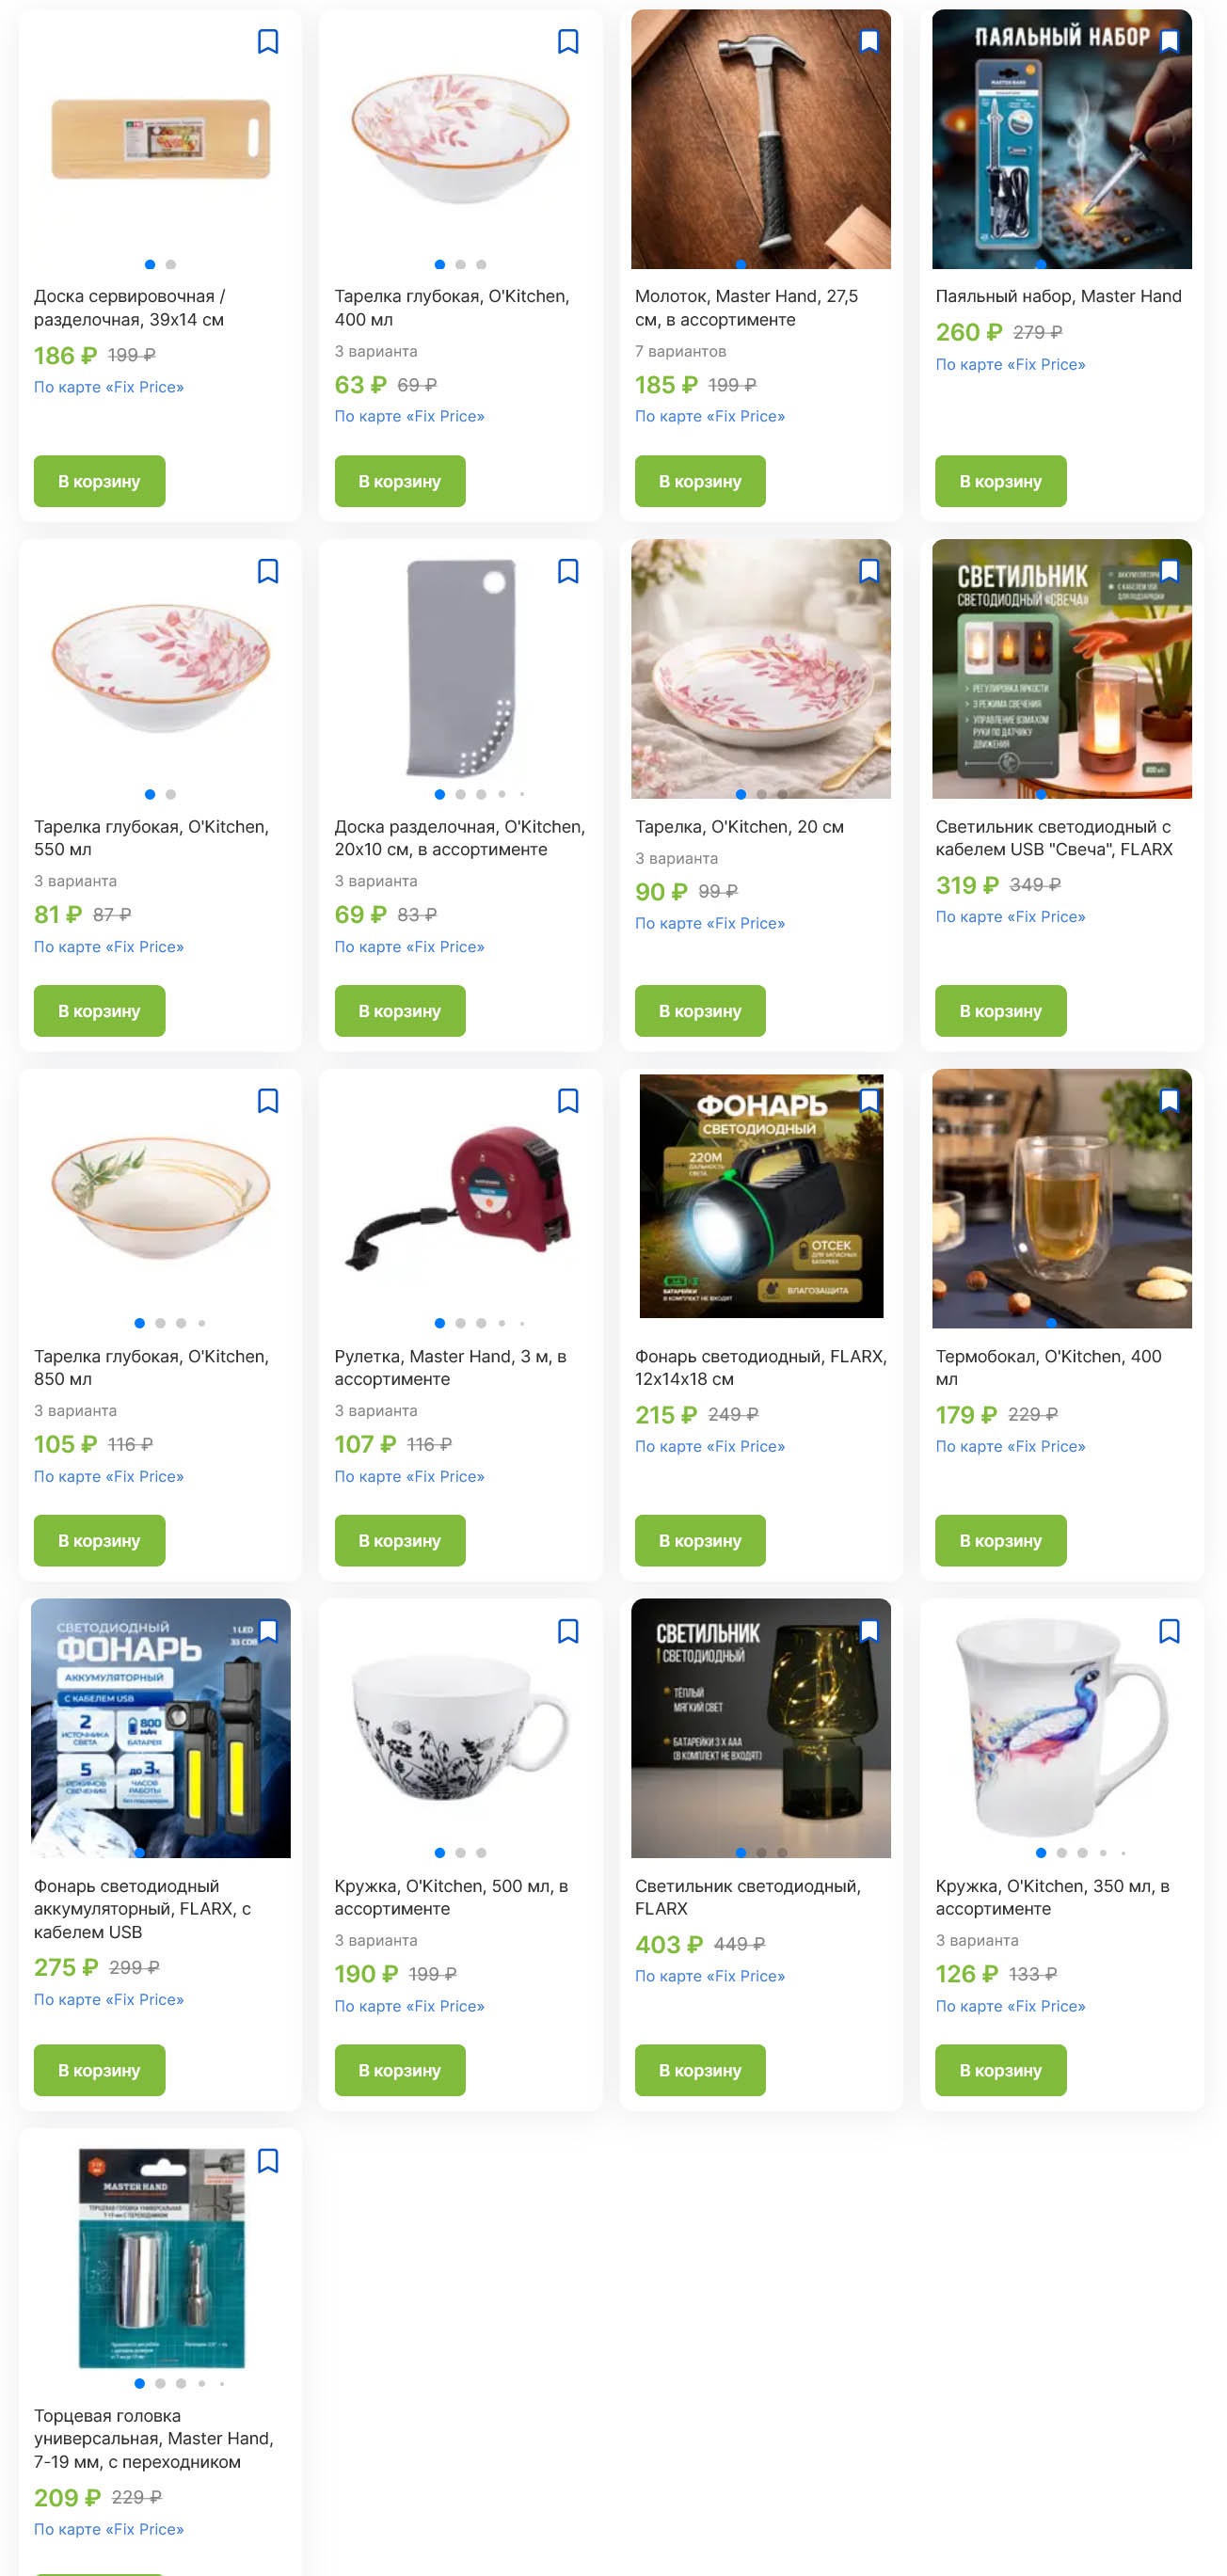1227x2576 pixels.
Task: Add Тарелка глубокая 850 мл to cart
Action: [99, 1540]
